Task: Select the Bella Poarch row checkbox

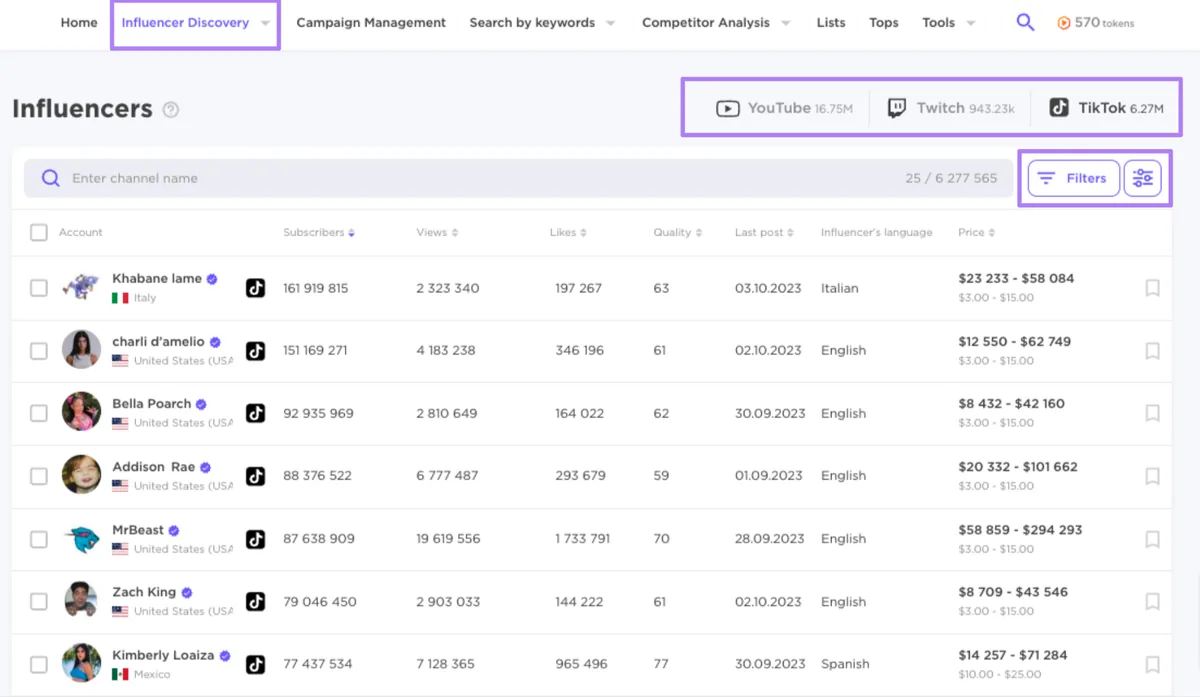Action: [38, 413]
